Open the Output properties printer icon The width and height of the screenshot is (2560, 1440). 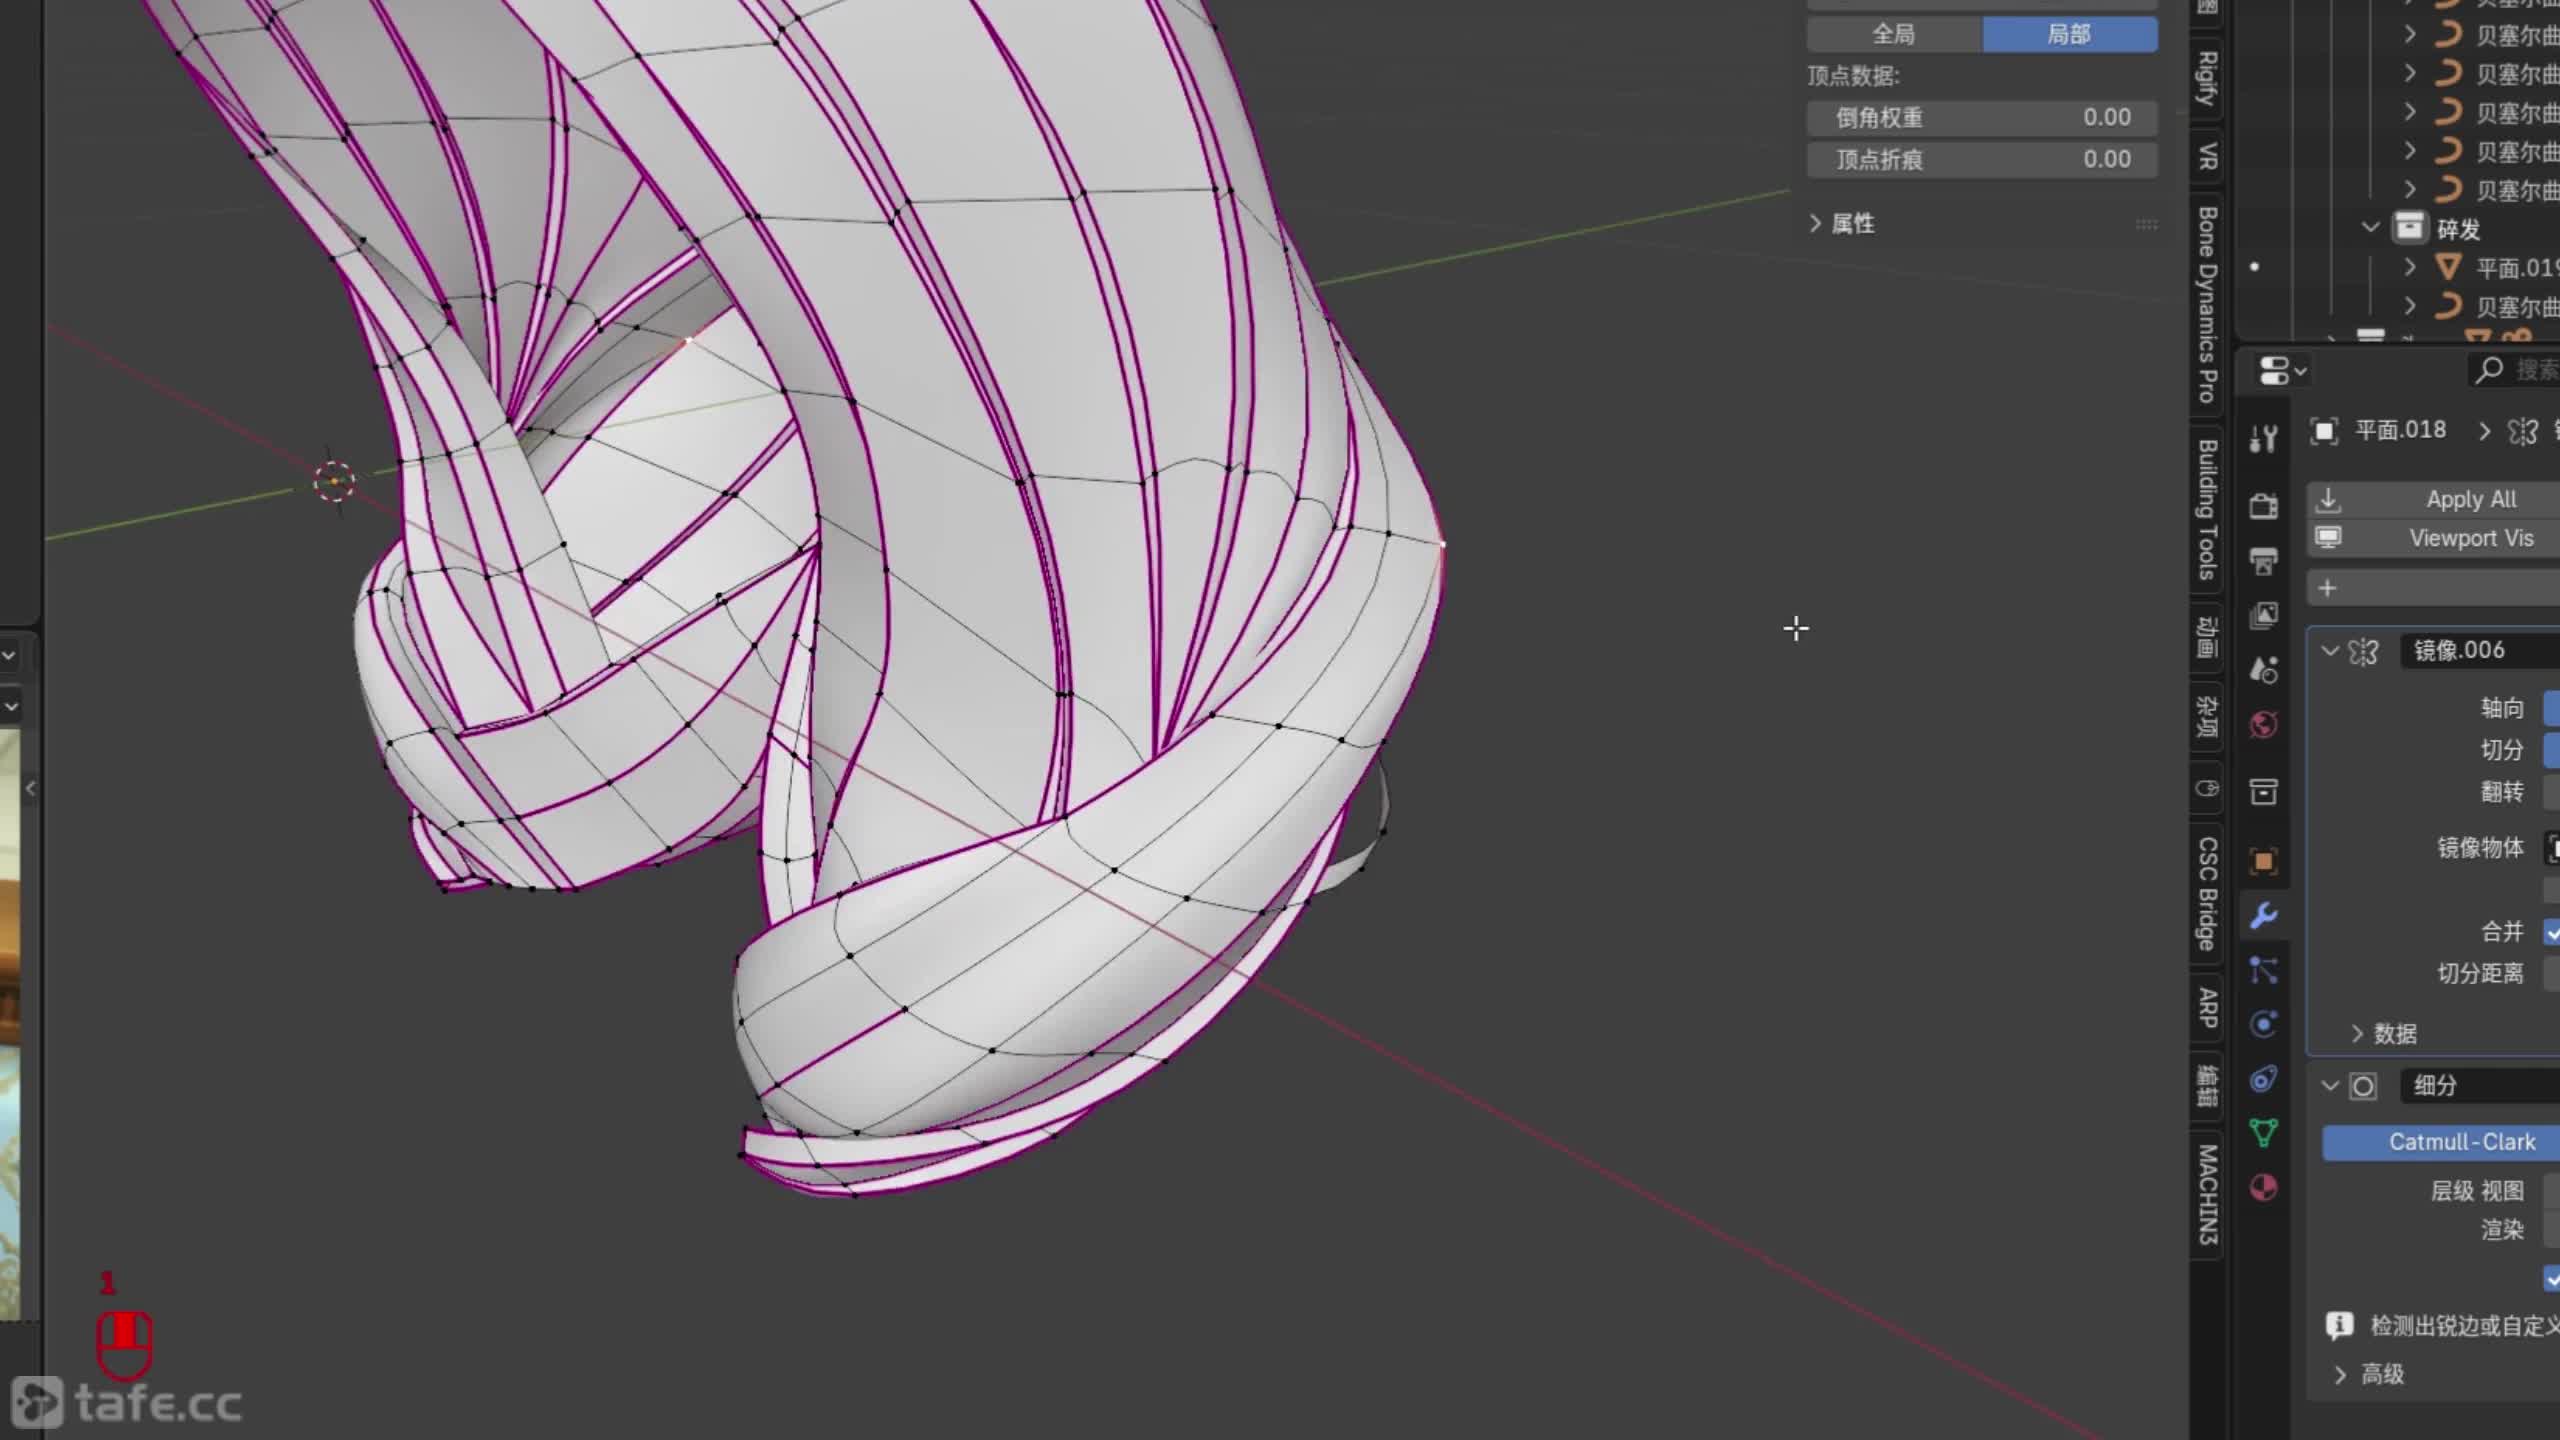coord(2264,561)
